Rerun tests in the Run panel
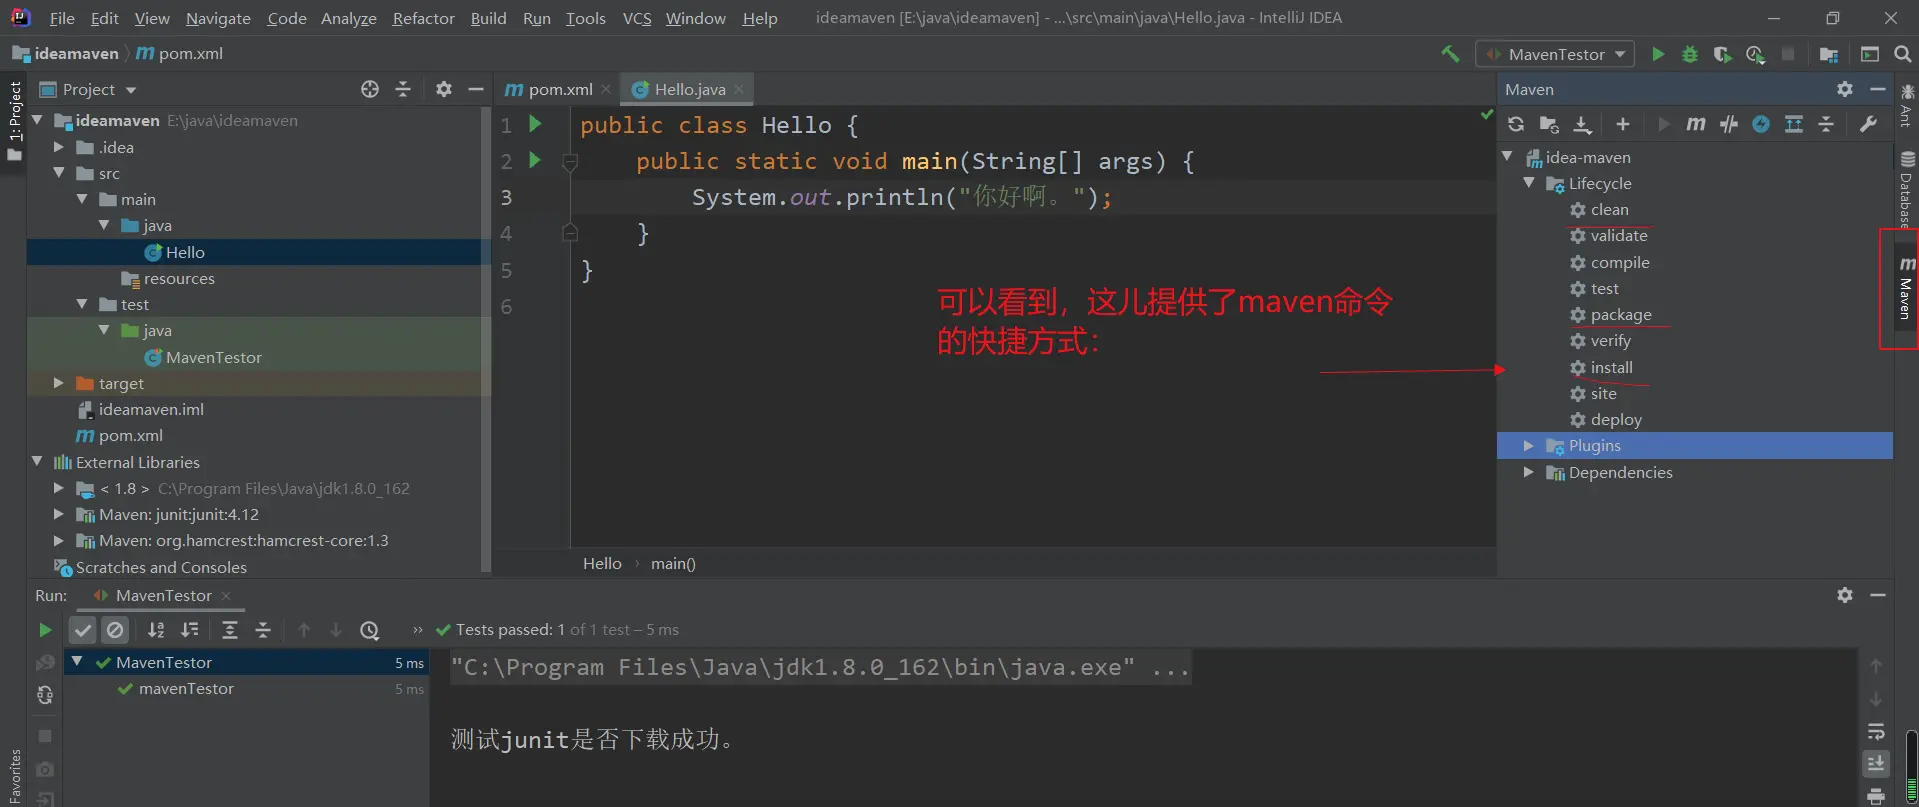This screenshot has width=1919, height=807. pos(45,630)
